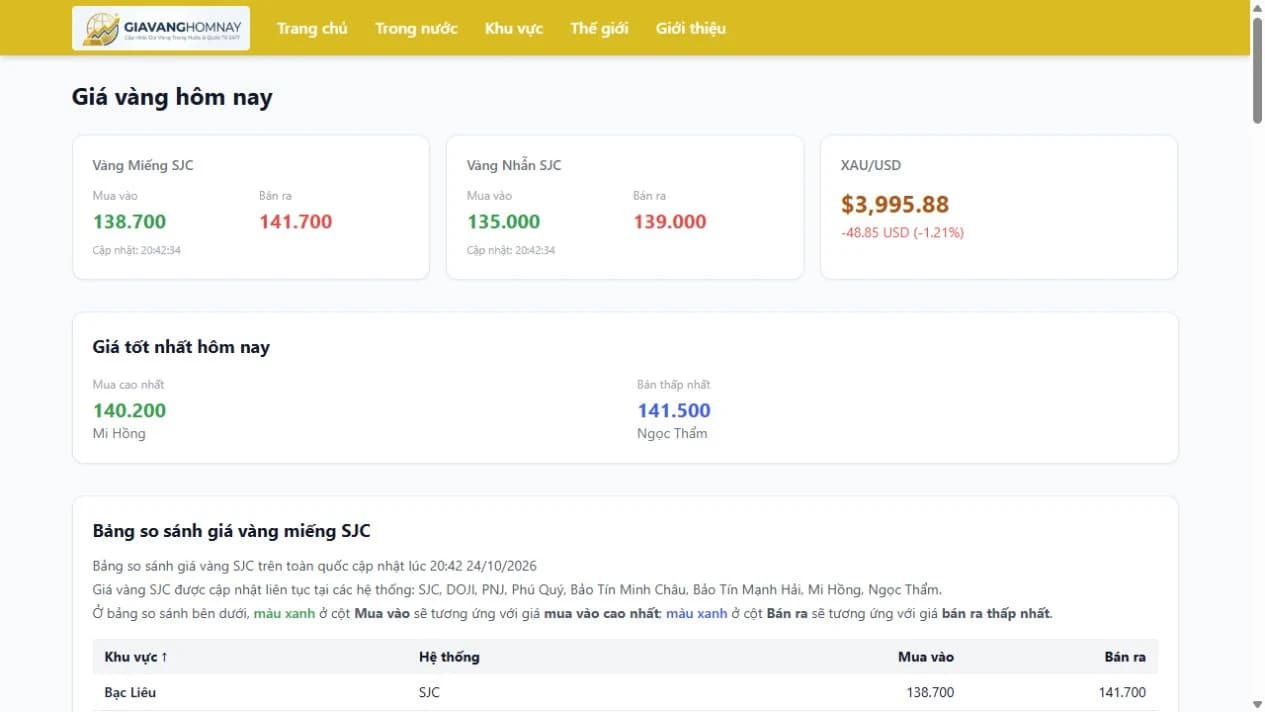Click the $3,995.88 gold price
This screenshot has width=1265, height=712.
tap(895, 204)
